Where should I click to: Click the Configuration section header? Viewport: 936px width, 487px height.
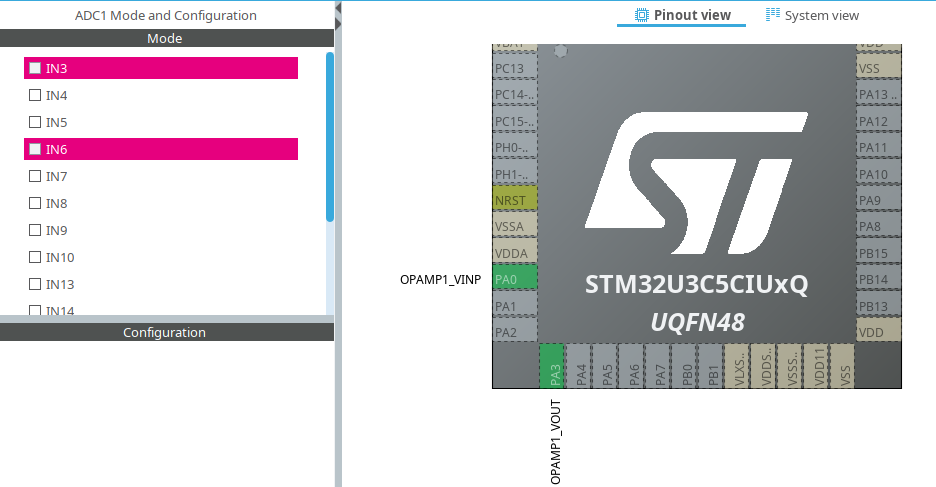[167, 332]
